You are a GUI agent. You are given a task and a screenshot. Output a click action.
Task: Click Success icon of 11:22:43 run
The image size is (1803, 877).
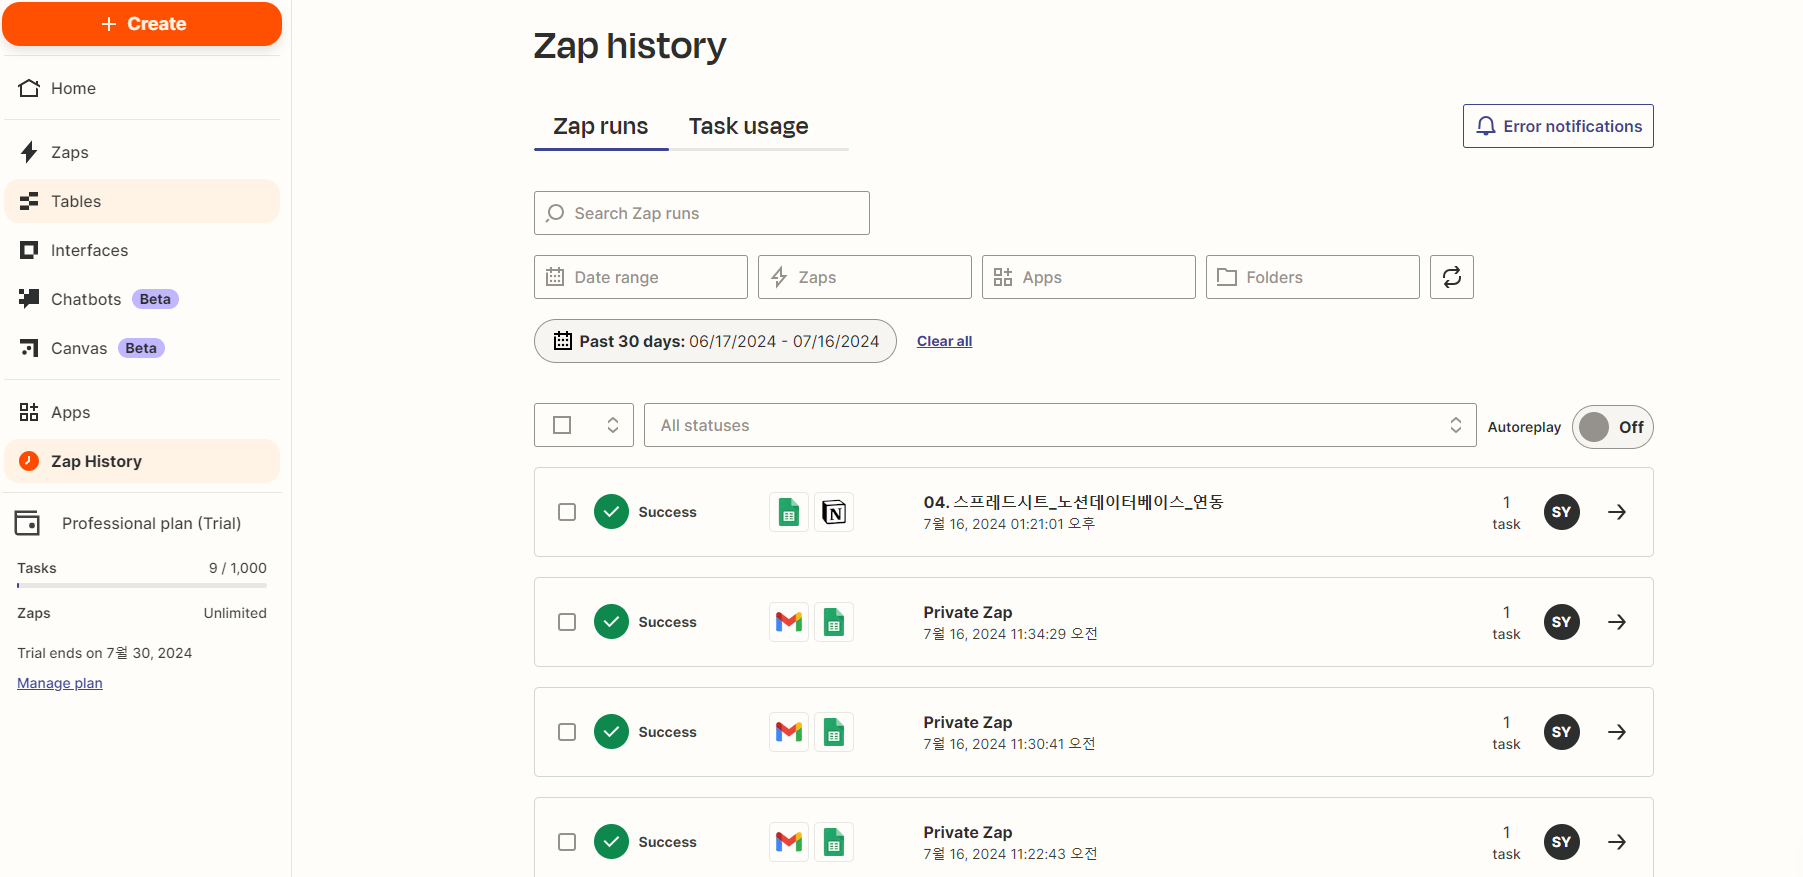(611, 842)
